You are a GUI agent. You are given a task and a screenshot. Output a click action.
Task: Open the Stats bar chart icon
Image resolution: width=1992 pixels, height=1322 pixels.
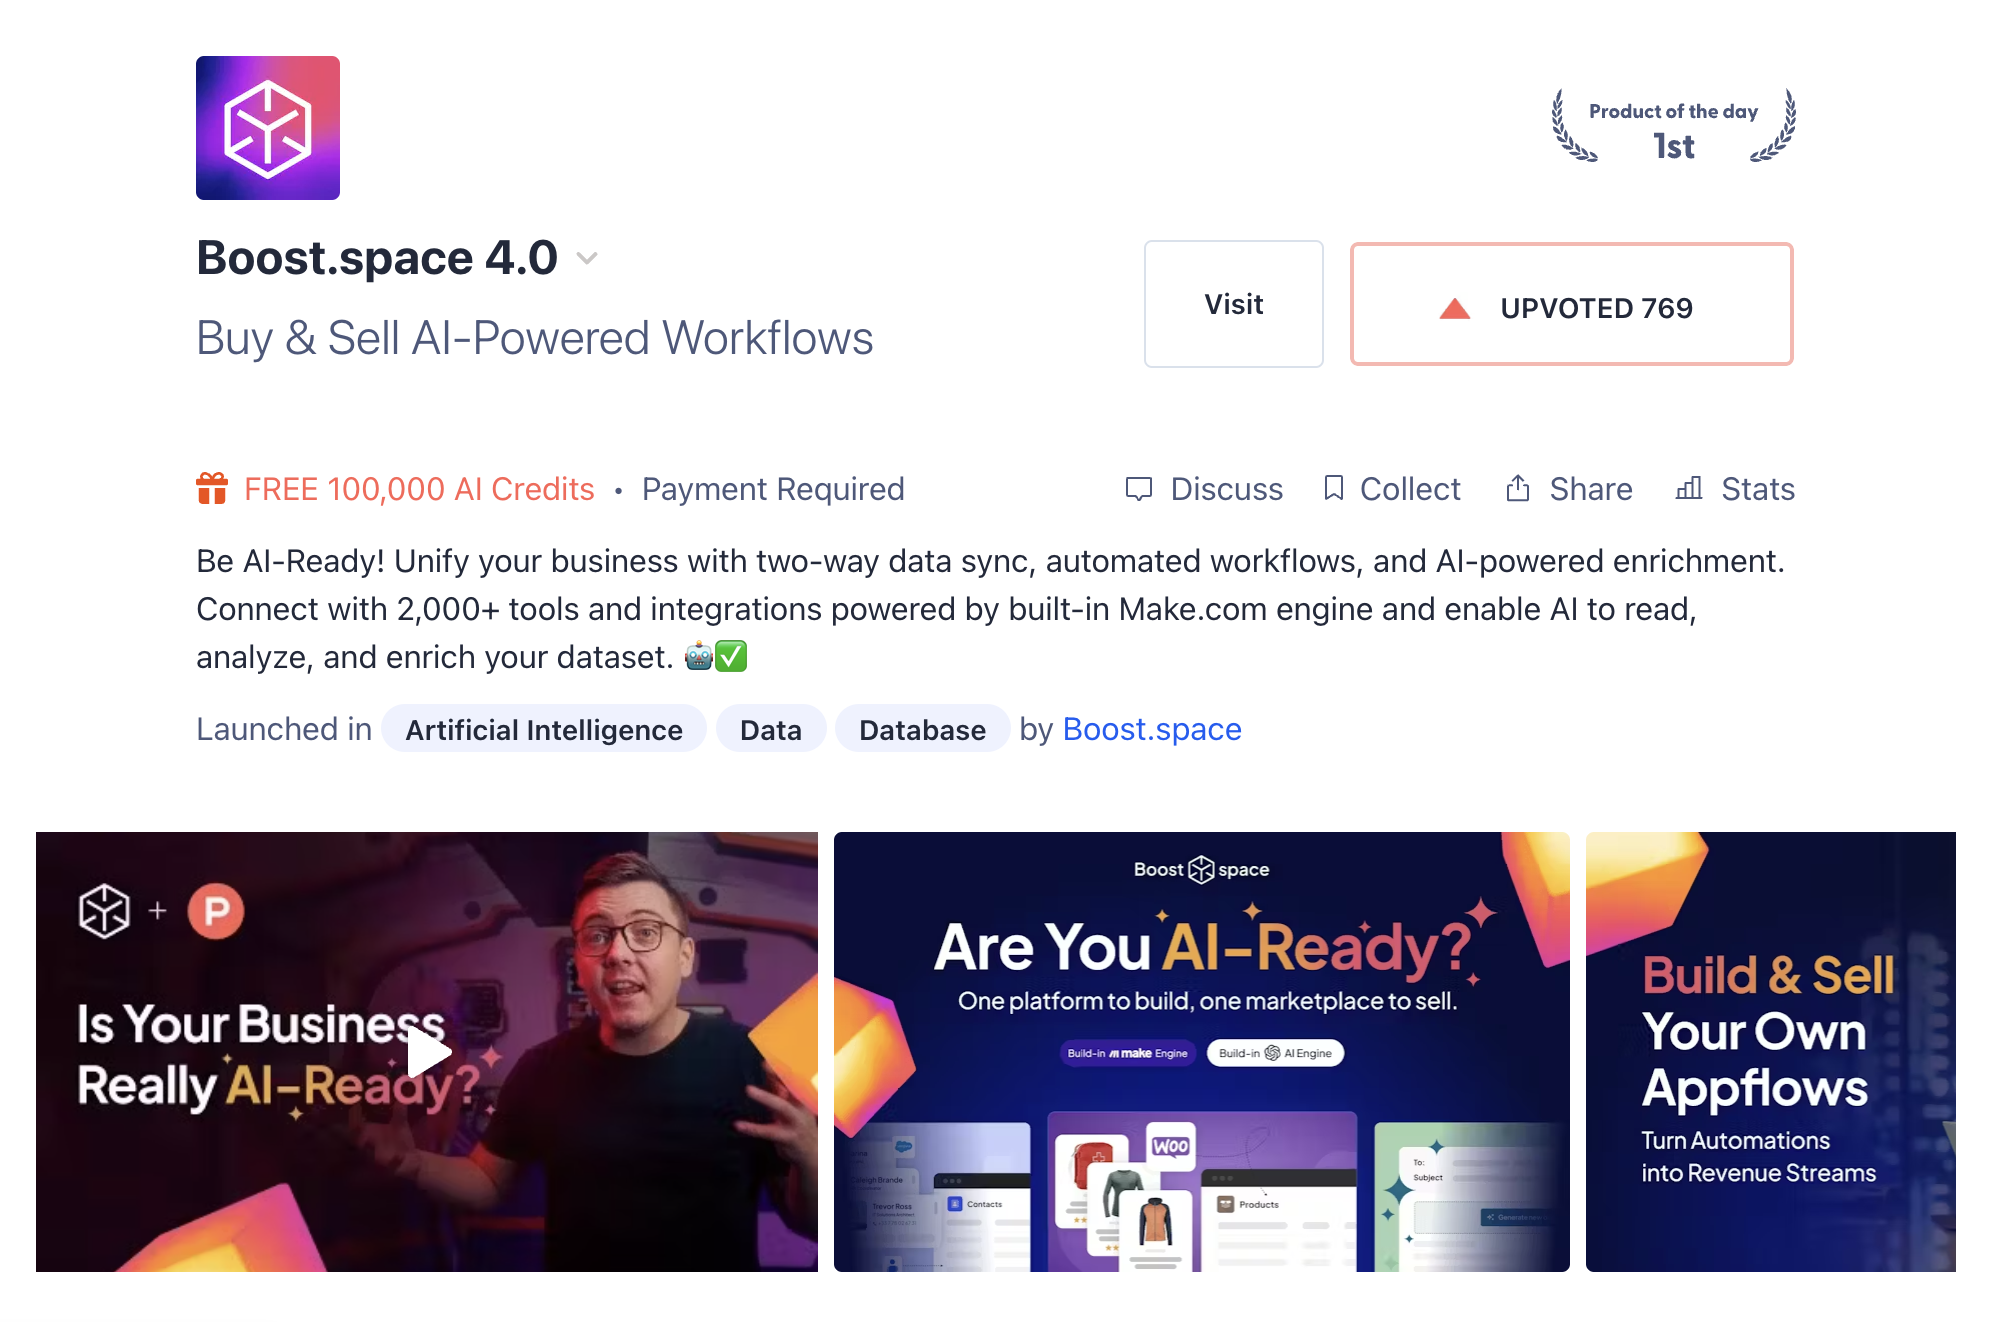point(1689,488)
